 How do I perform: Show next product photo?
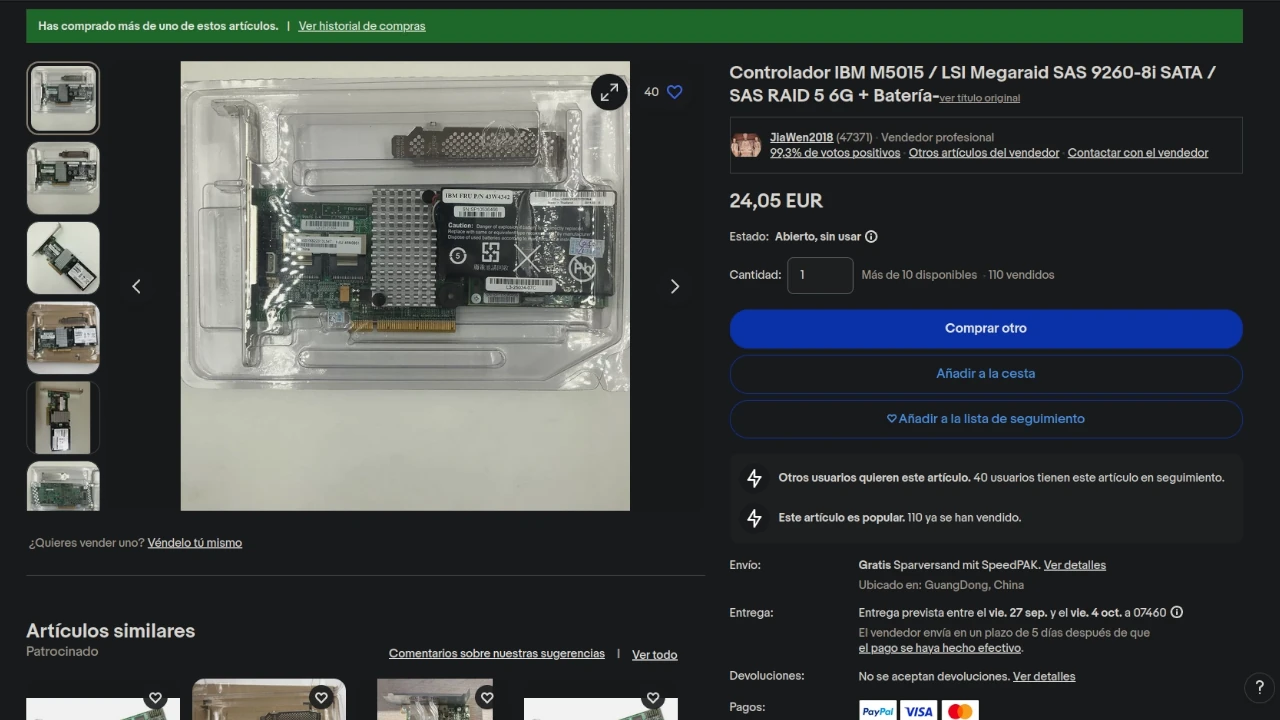674,286
